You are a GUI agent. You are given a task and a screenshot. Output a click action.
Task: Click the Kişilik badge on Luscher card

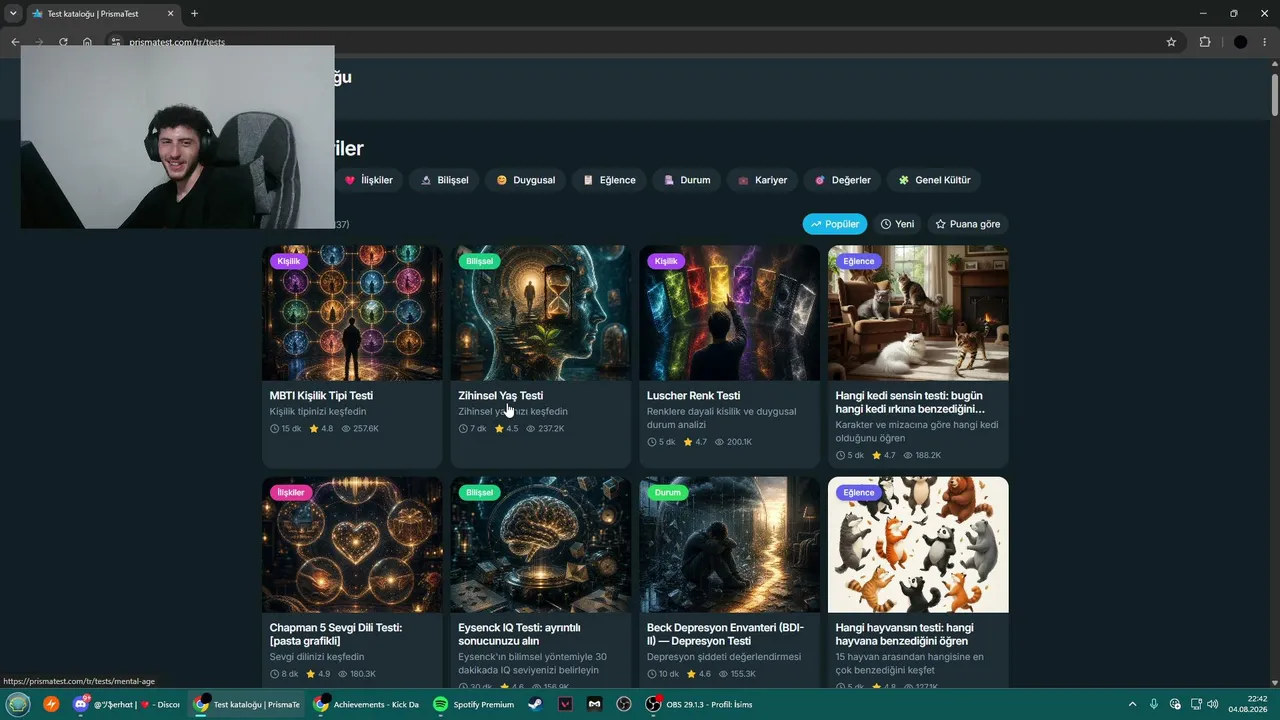[x=666, y=261]
